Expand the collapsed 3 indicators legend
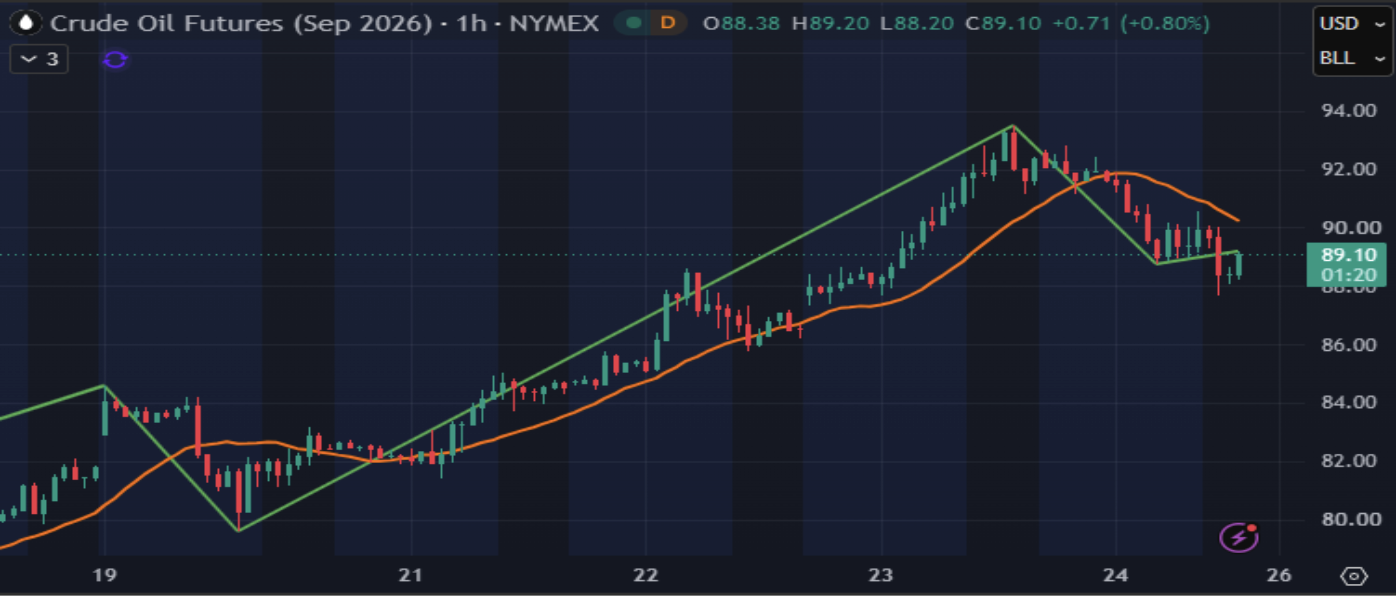The width and height of the screenshot is (1398, 596). [x=39, y=60]
